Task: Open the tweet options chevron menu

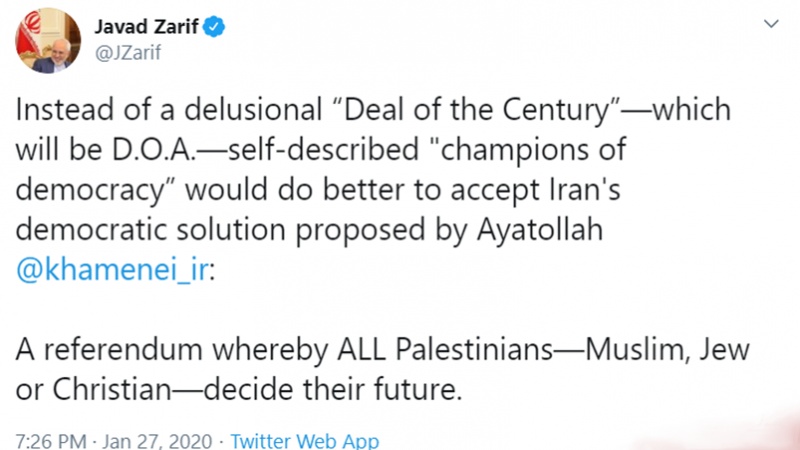Action: [770, 24]
